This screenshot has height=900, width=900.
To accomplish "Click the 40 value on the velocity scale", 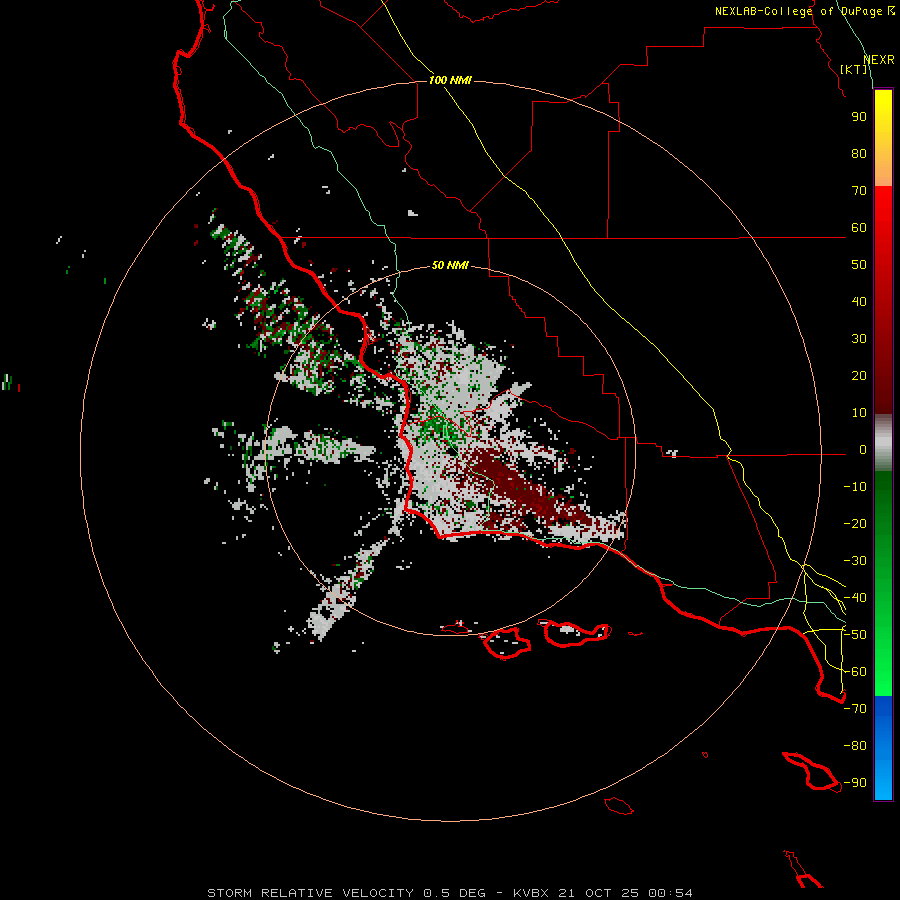I will (859, 302).
